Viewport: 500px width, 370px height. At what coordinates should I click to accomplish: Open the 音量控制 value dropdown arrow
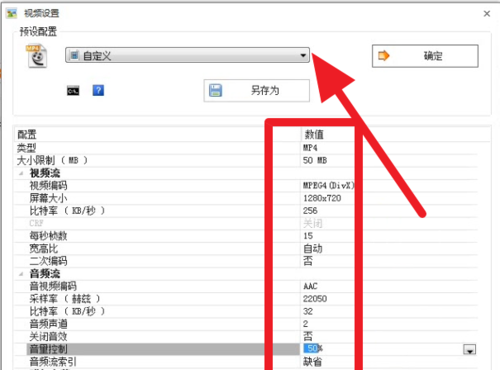point(469,349)
